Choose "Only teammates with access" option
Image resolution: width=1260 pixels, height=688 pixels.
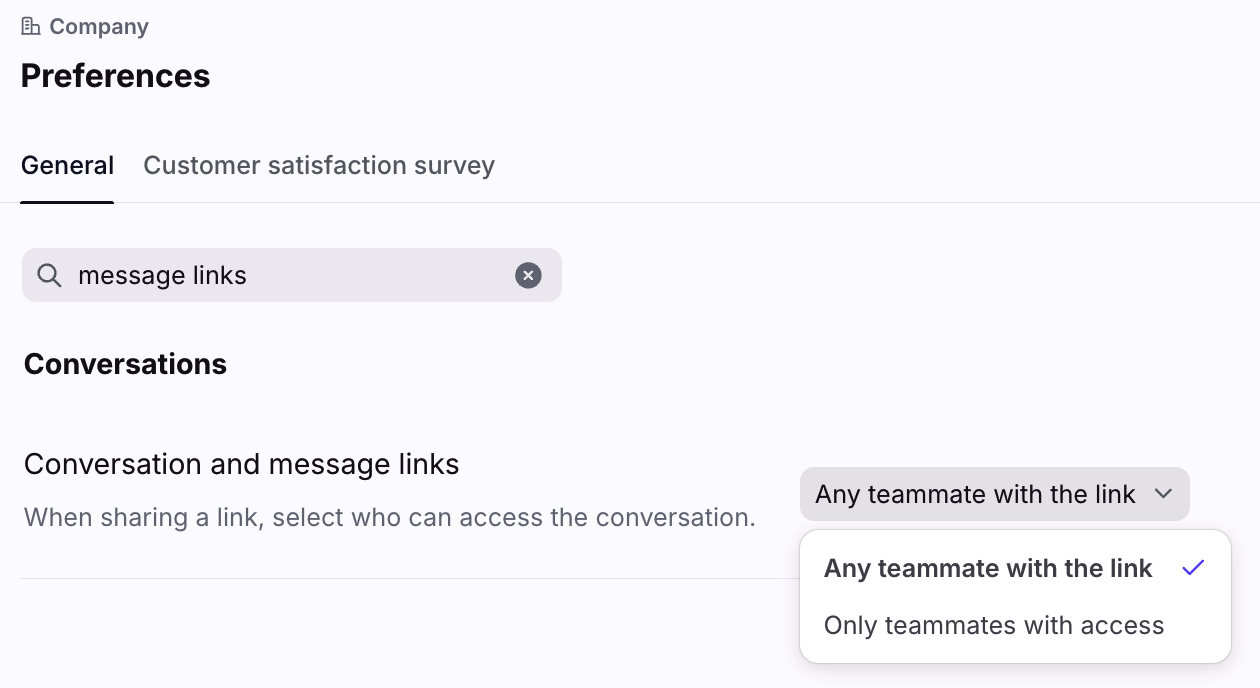[993, 626]
